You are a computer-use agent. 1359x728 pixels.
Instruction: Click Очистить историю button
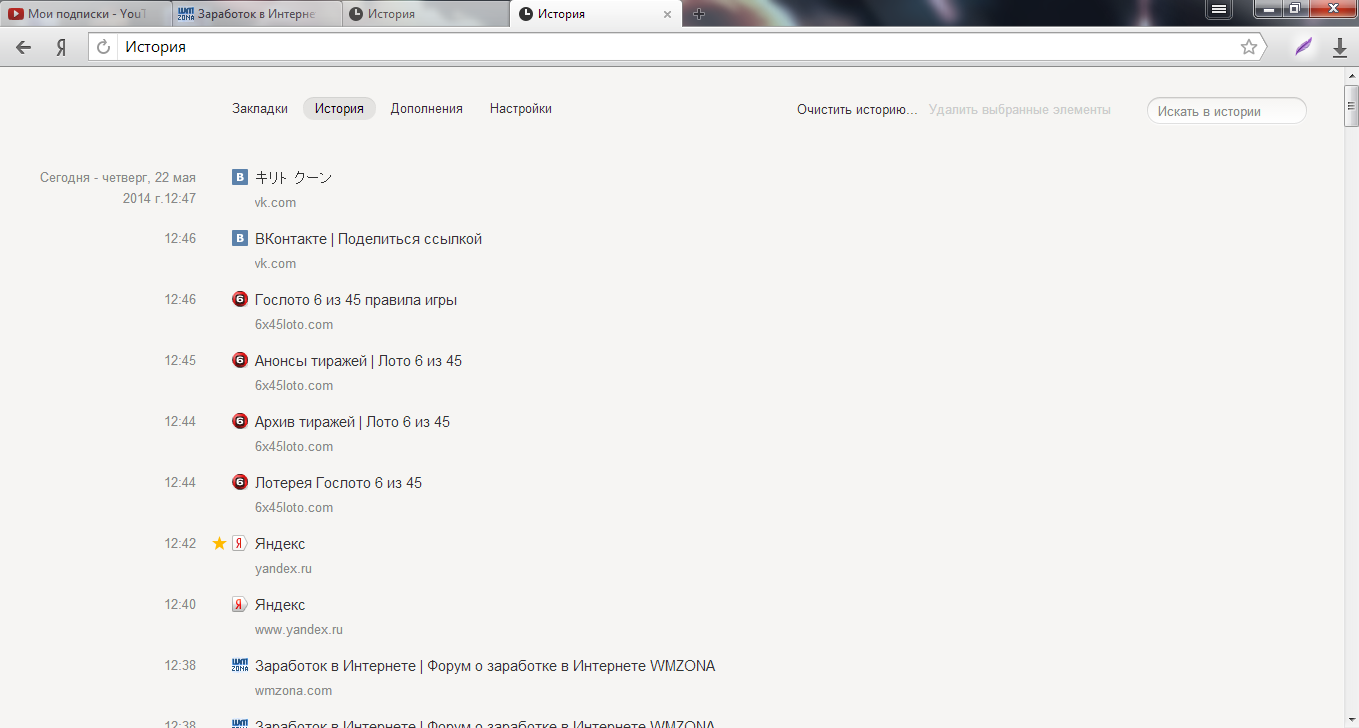pyautogui.click(x=857, y=109)
